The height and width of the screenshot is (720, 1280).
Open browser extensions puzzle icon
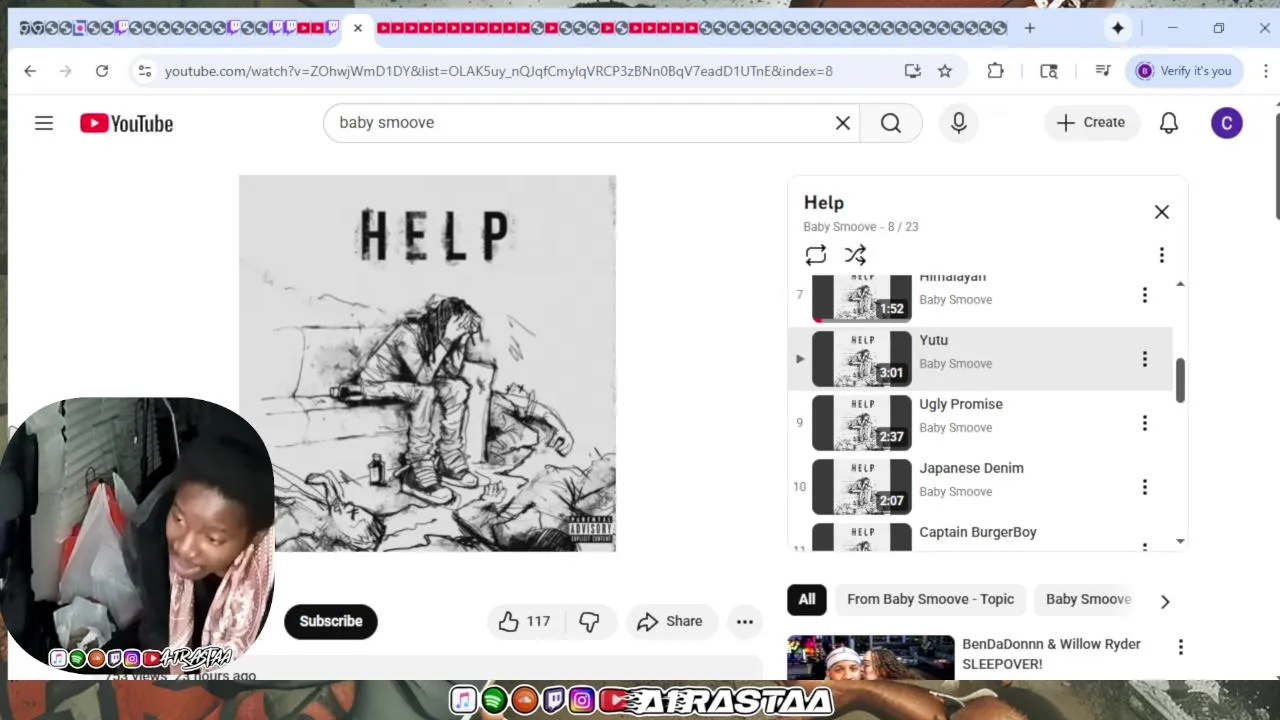pos(995,71)
